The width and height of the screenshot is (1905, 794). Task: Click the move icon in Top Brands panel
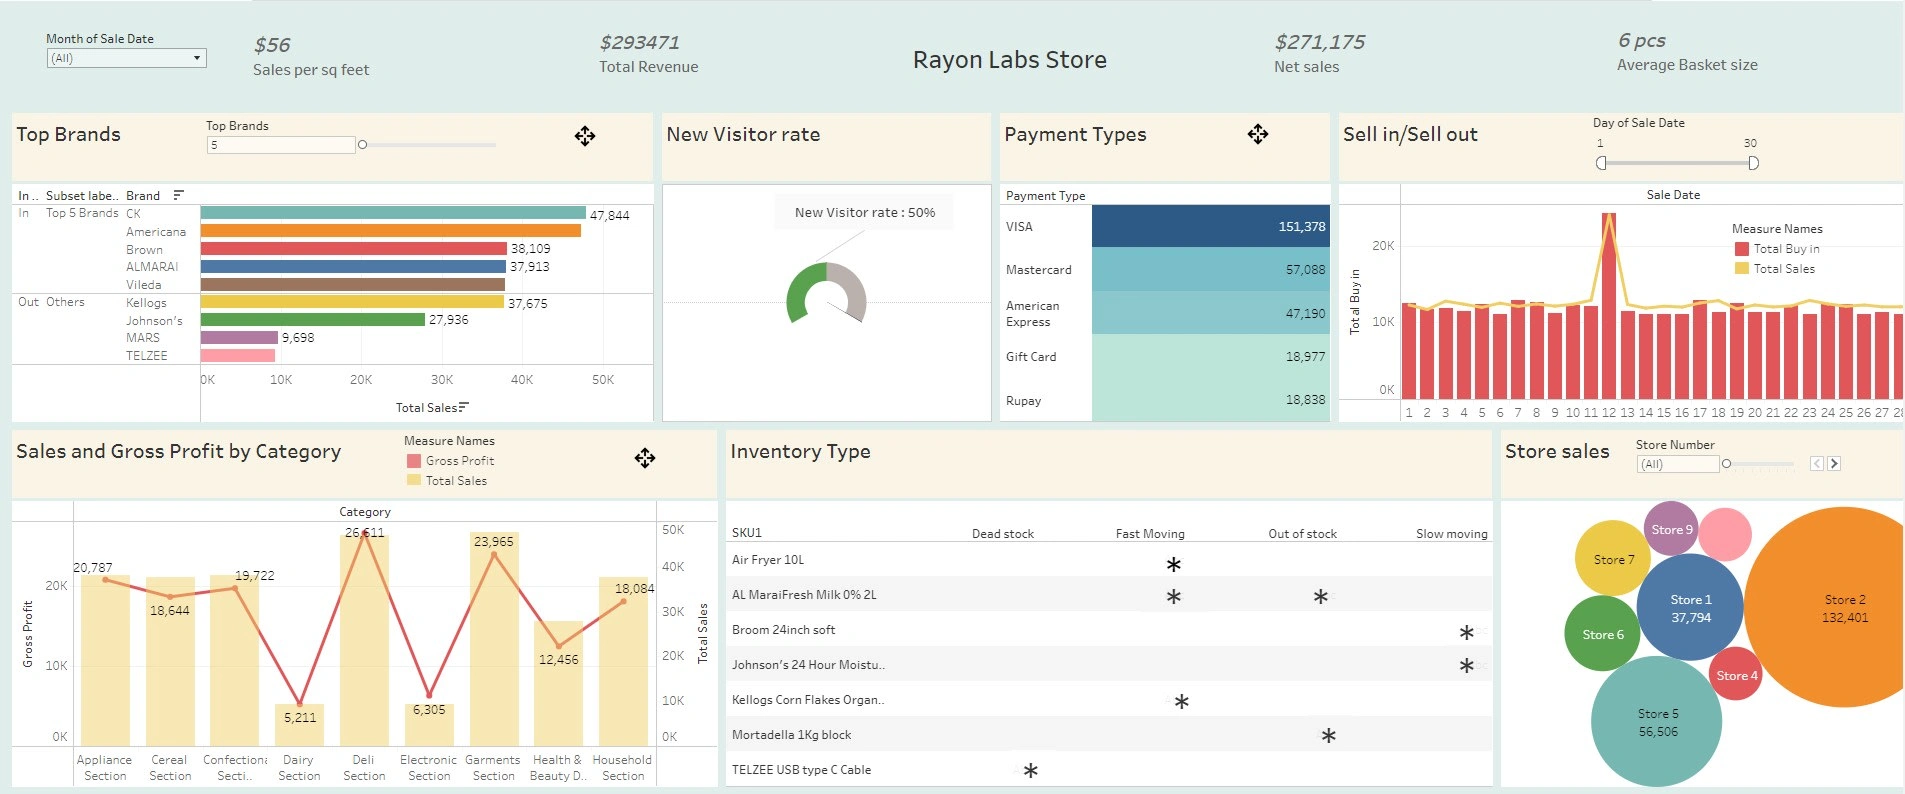585,136
